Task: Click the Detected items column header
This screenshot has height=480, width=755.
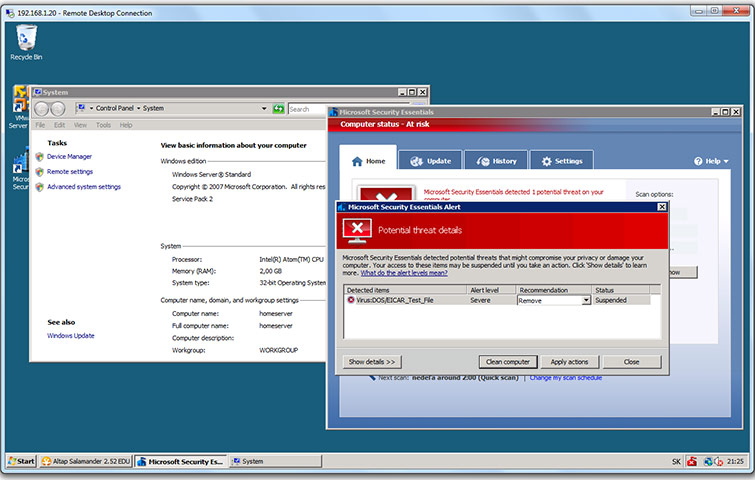Action: (x=406, y=290)
